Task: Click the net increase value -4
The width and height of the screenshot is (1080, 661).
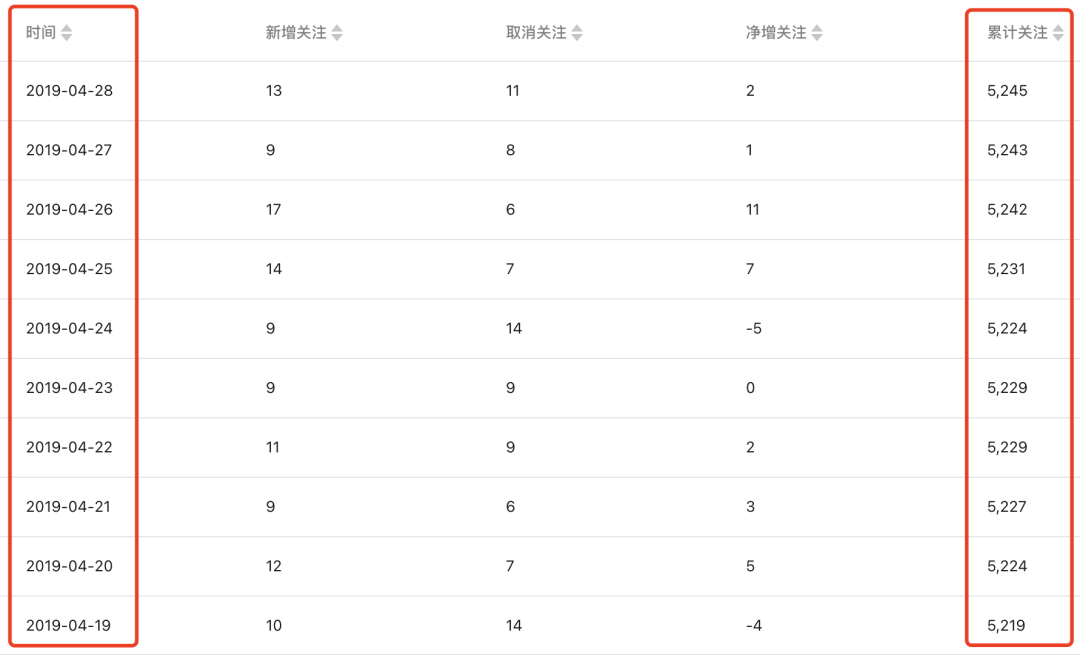Action: pos(754,626)
